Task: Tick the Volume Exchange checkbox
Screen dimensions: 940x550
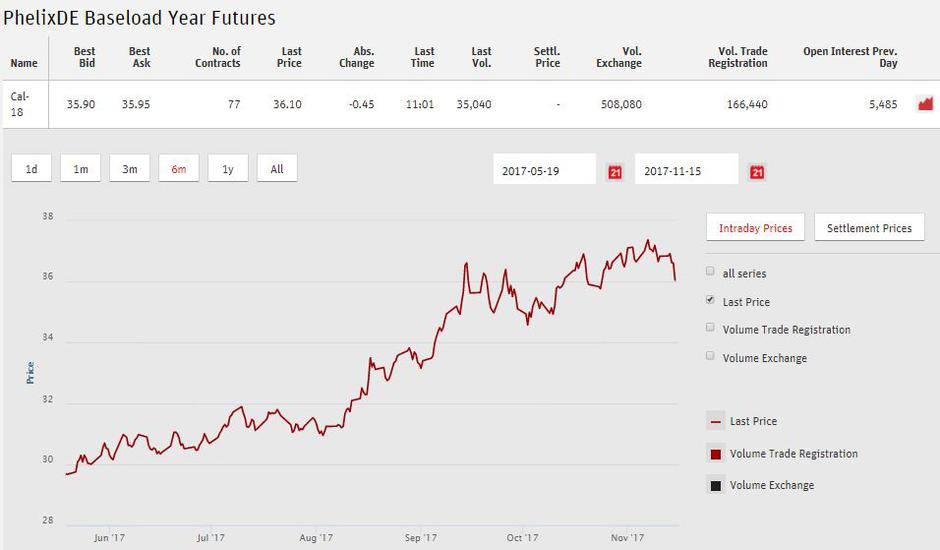Action: (710, 356)
